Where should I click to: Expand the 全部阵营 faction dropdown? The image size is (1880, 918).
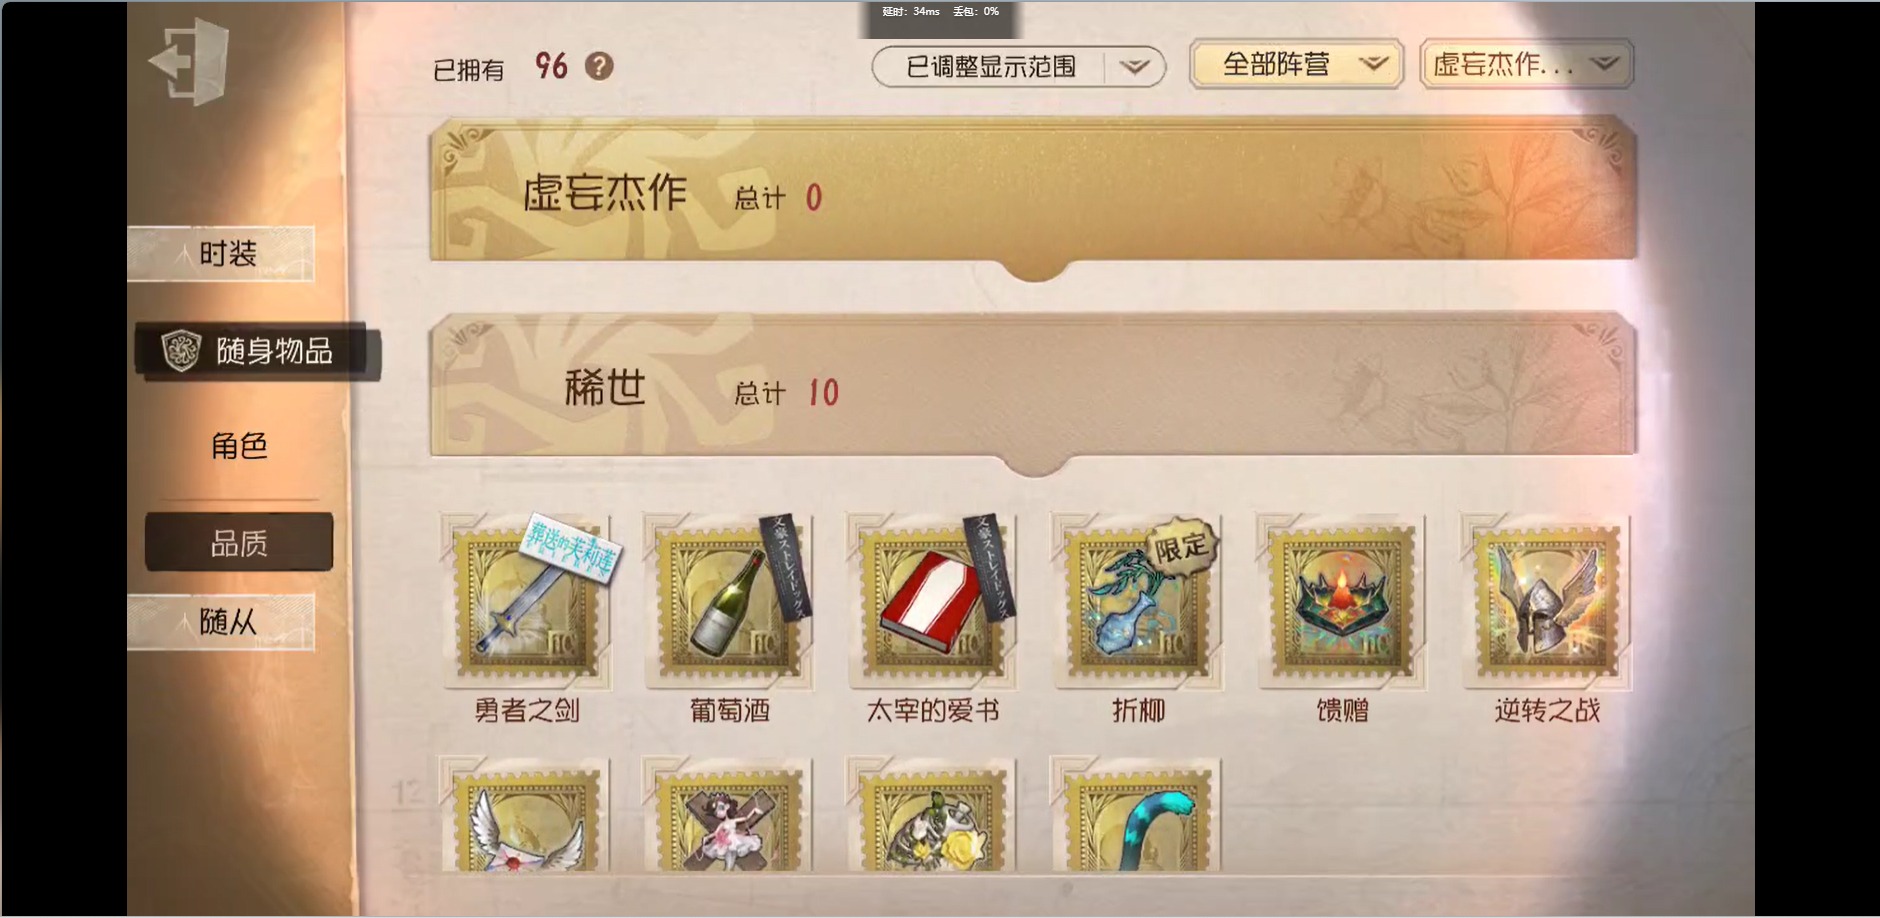tap(1297, 65)
